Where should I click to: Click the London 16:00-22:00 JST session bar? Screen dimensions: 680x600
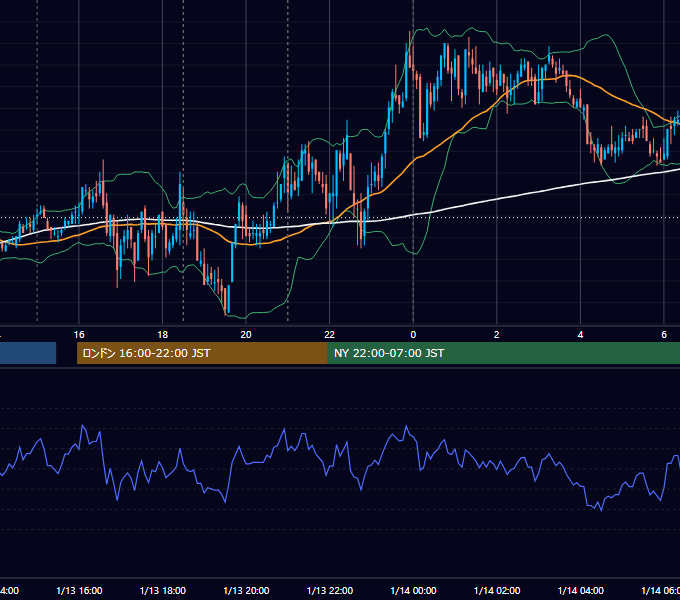pyautogui.click(x=202, y=353)
